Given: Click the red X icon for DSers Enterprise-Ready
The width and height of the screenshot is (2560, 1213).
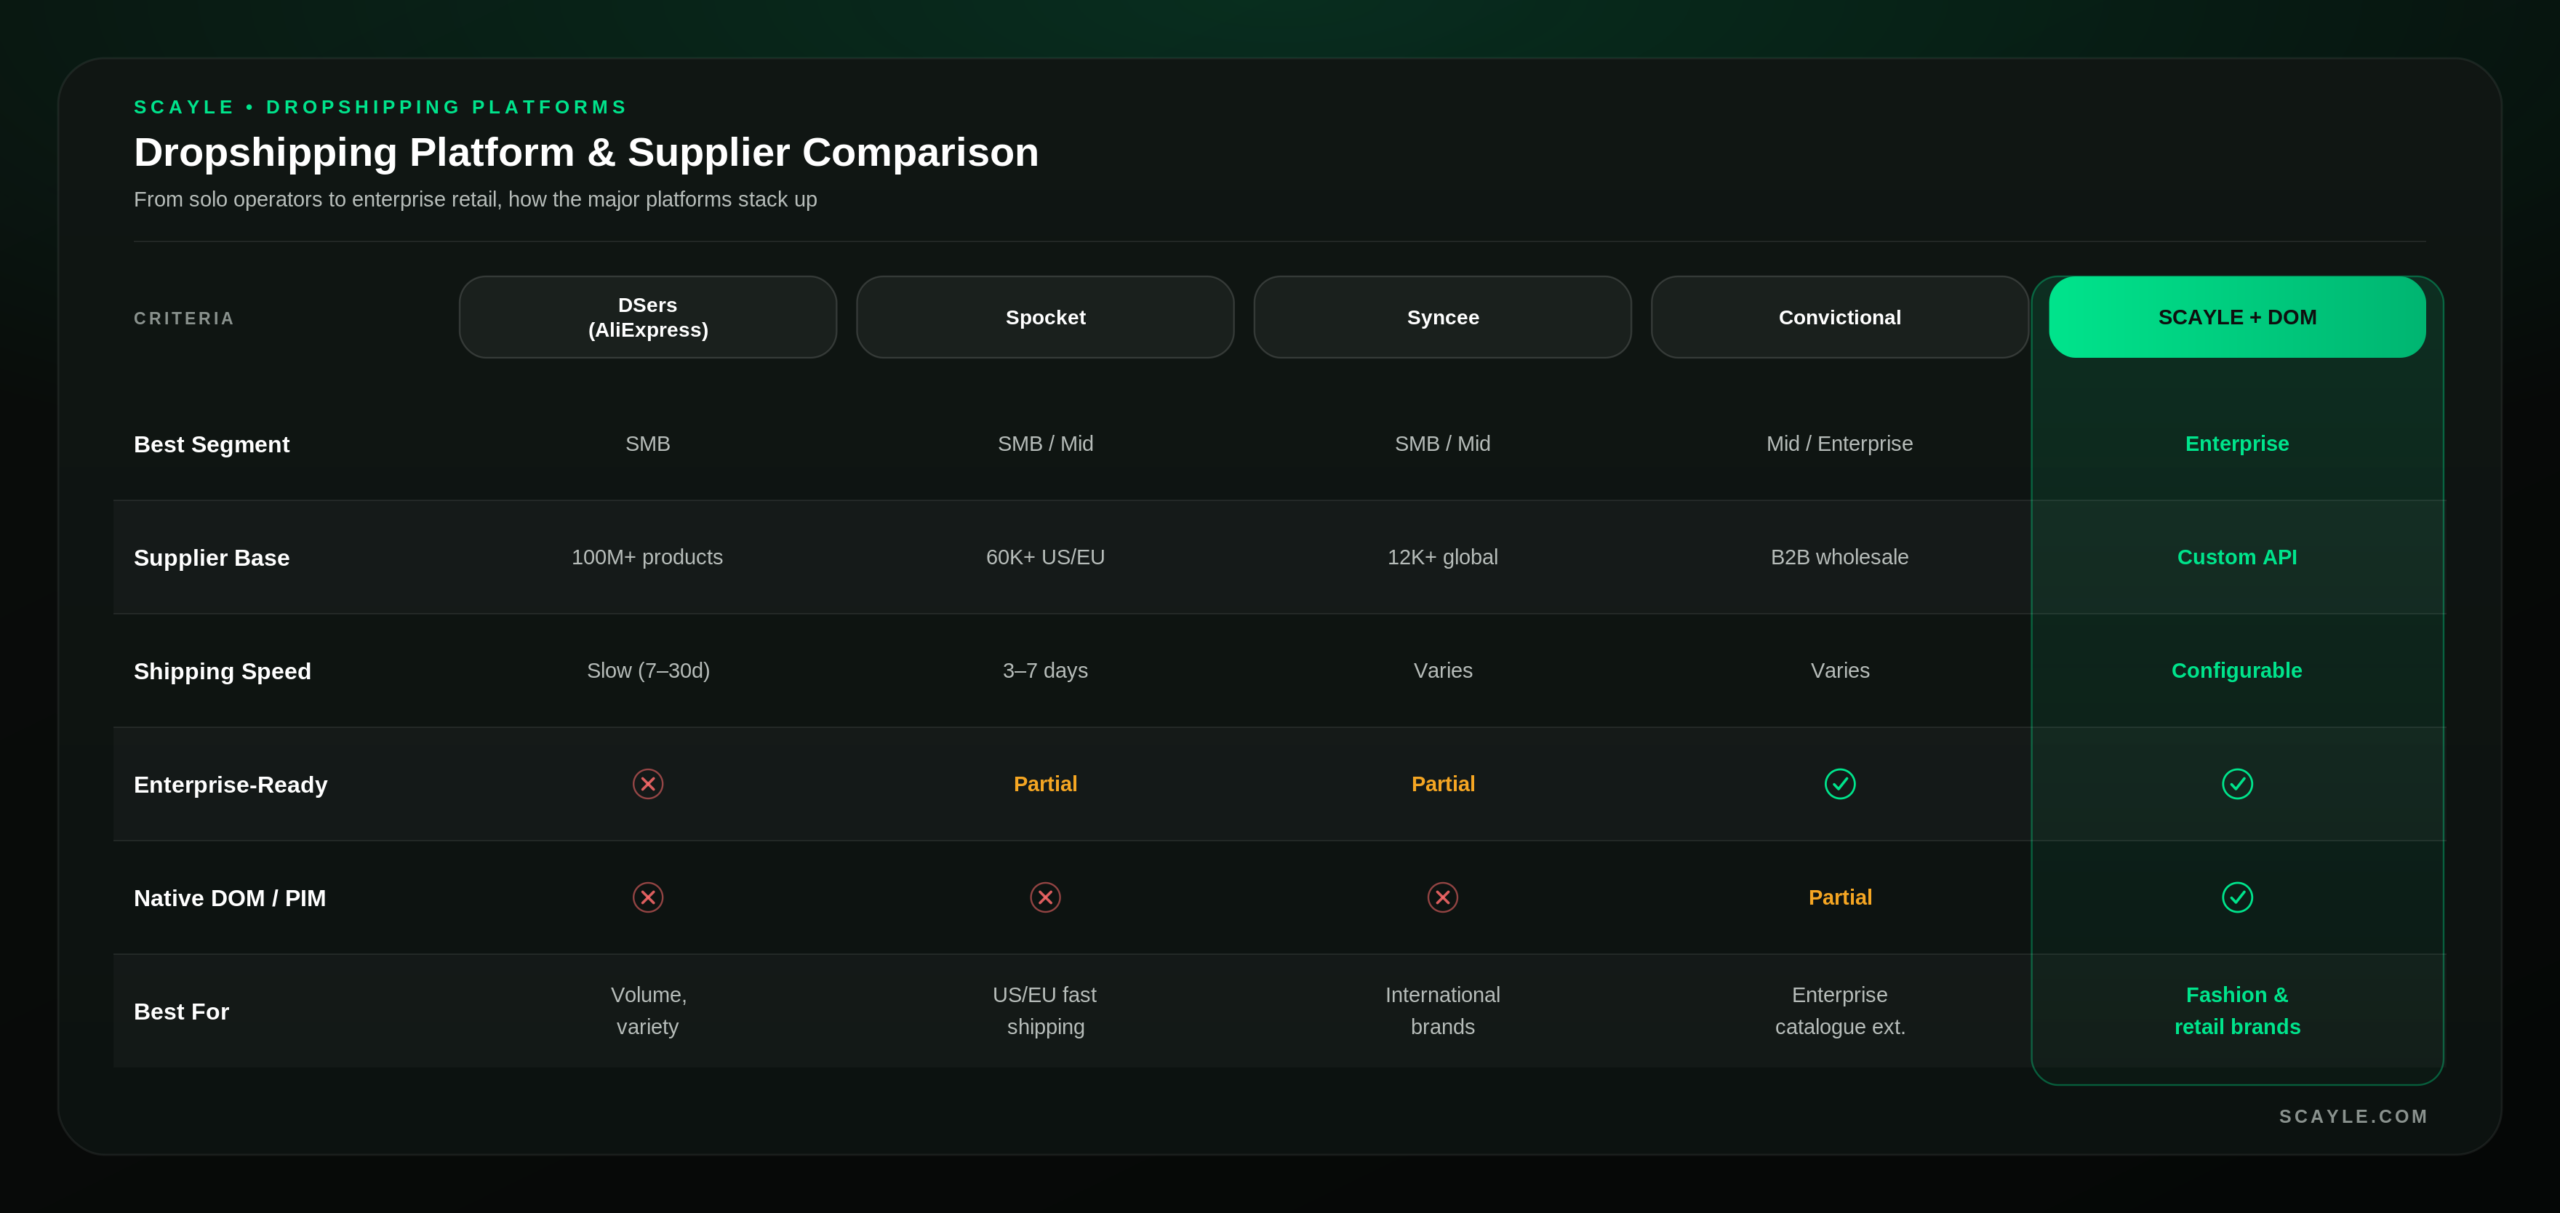Looking at the screenshot, I should tap(648, 784).
